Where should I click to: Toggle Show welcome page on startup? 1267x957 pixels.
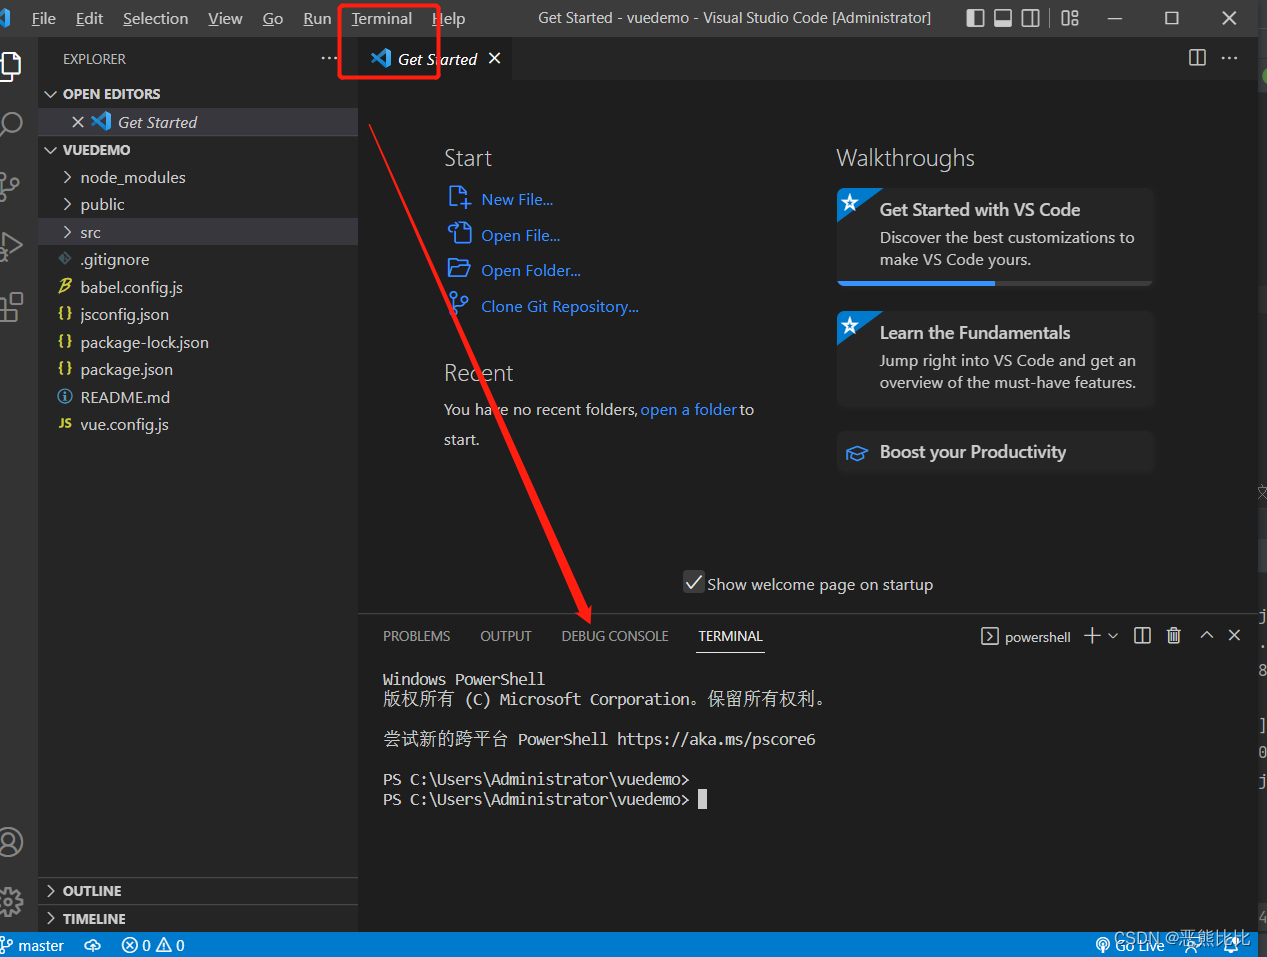coord(694,582)
